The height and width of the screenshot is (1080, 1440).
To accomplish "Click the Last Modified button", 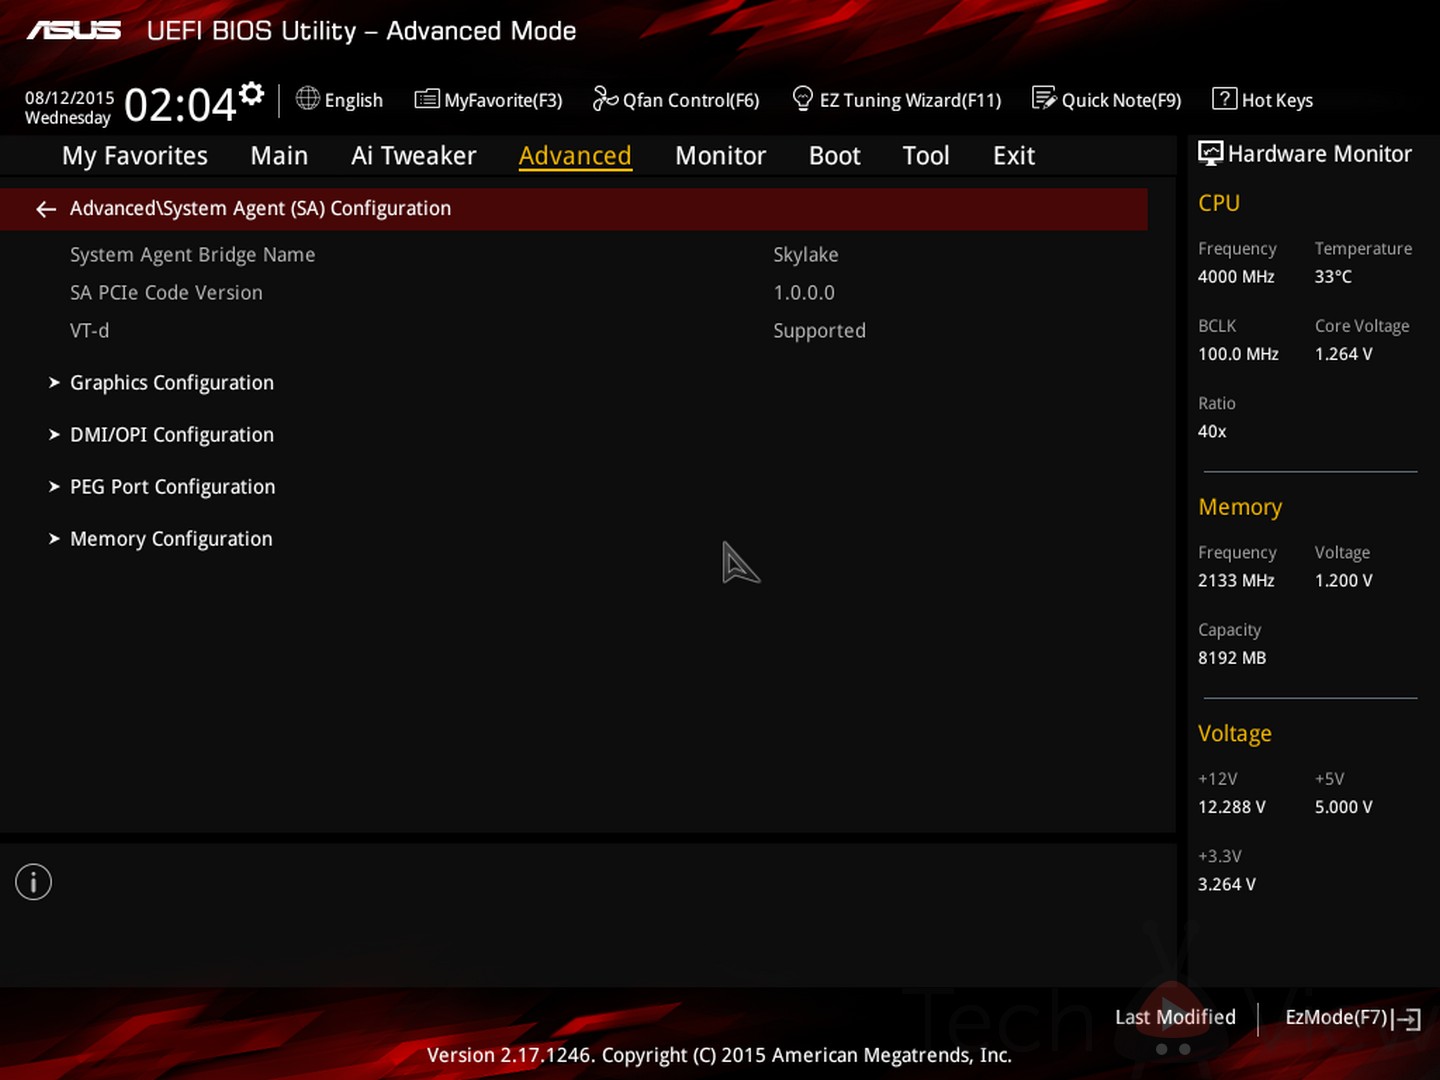I will 1175,1017.
